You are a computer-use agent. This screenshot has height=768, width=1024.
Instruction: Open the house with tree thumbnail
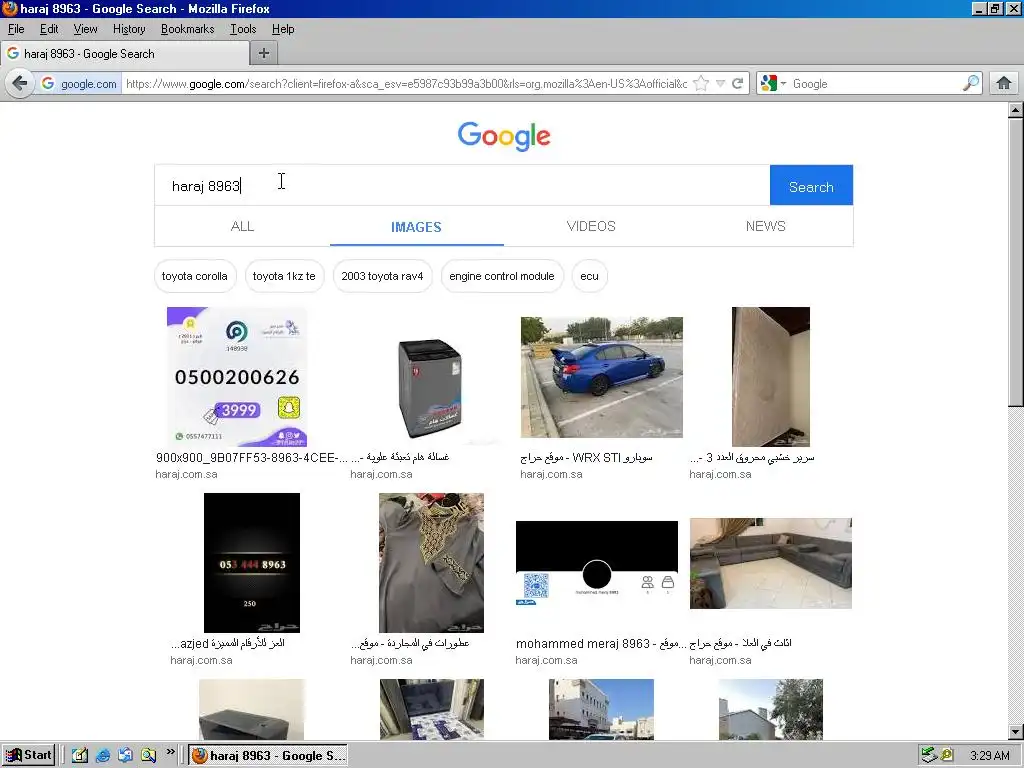[771, 709]
